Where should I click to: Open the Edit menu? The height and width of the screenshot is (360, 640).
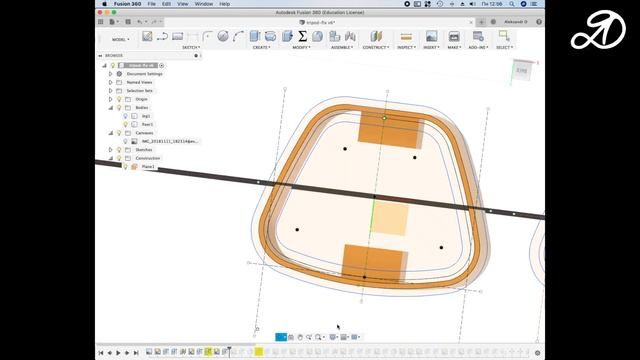(x=166, y=4)
